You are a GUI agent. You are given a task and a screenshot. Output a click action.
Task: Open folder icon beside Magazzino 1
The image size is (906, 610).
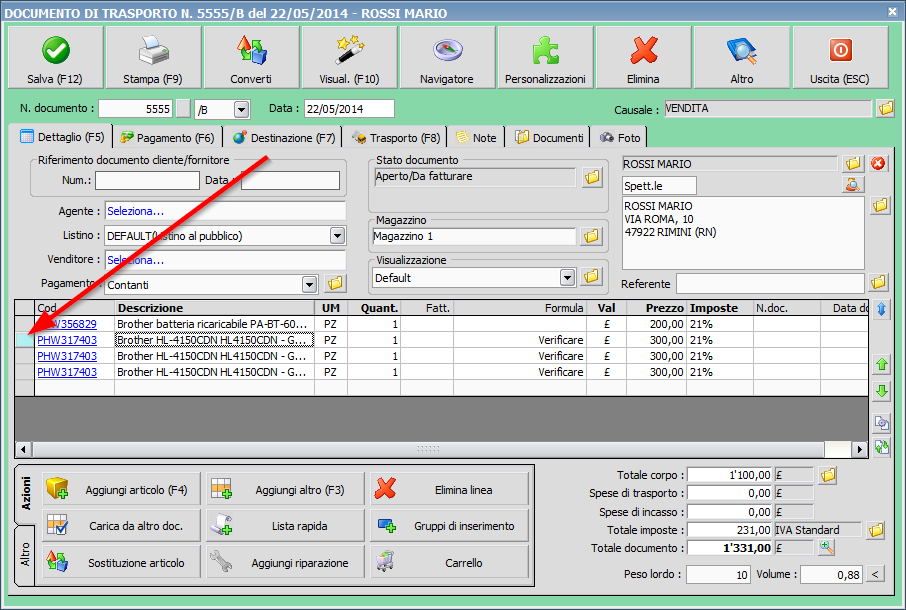pyautogui.click(x=592, y=236)
